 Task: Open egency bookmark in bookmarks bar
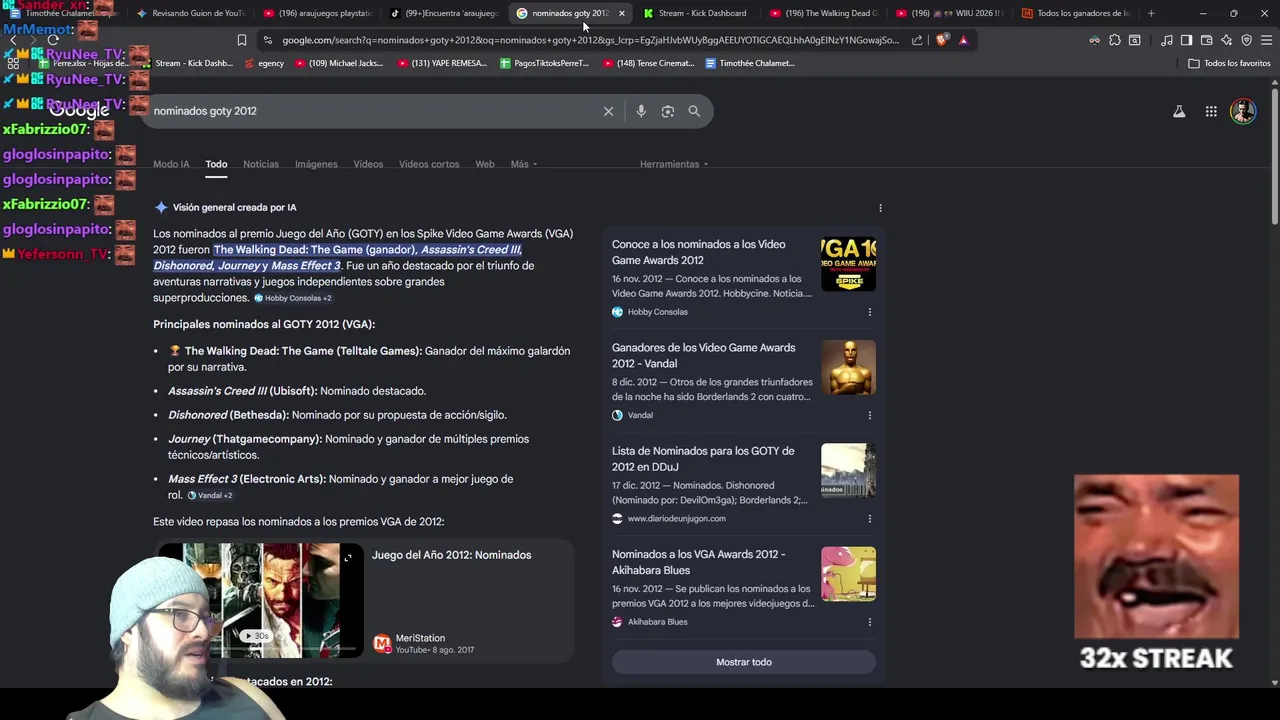coord(263,63)
